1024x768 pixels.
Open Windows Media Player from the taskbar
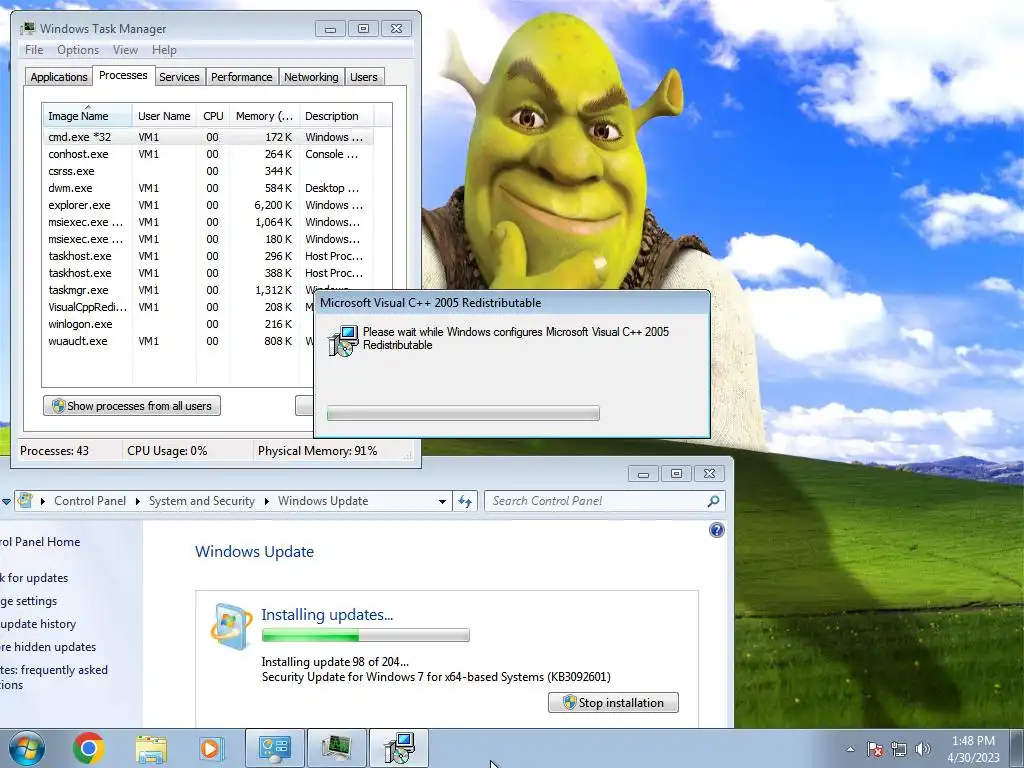tap(212, 748)
